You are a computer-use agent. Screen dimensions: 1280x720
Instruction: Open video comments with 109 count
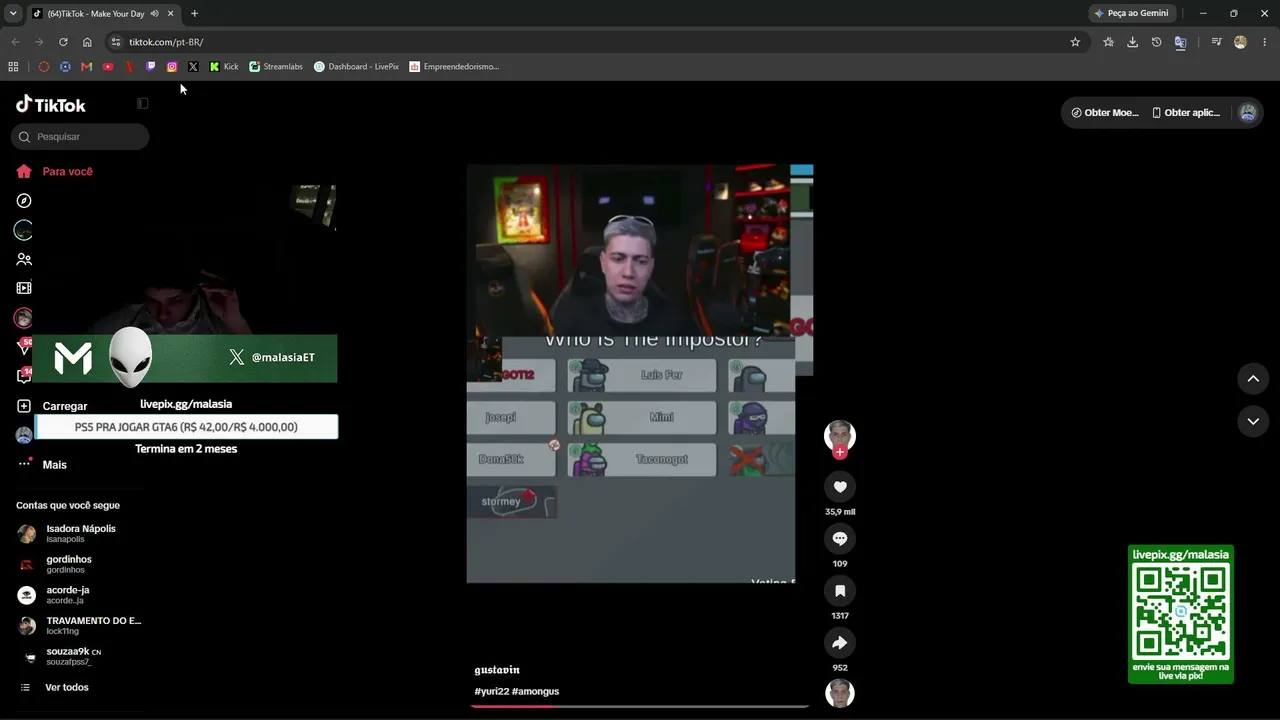840,539
